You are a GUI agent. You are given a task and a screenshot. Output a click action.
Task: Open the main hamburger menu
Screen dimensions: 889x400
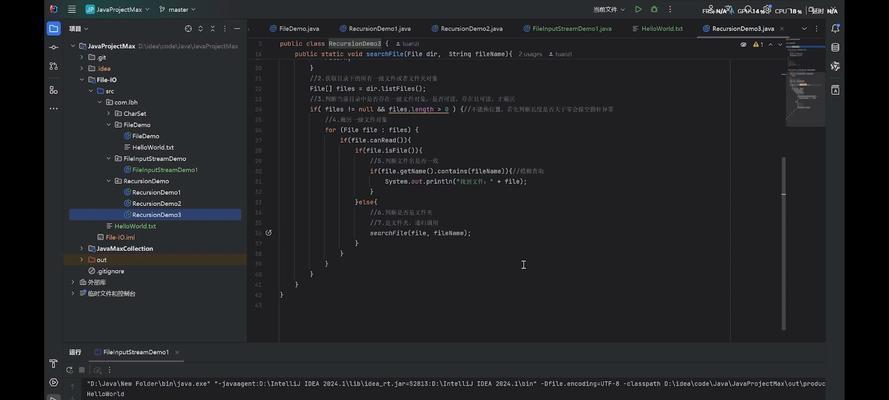click(71, 10)
